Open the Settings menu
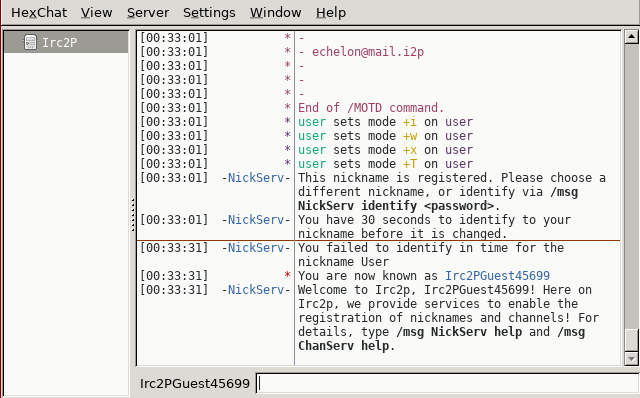Image resolution: width=640 pixels, height=398 pixels. (209, 13)
